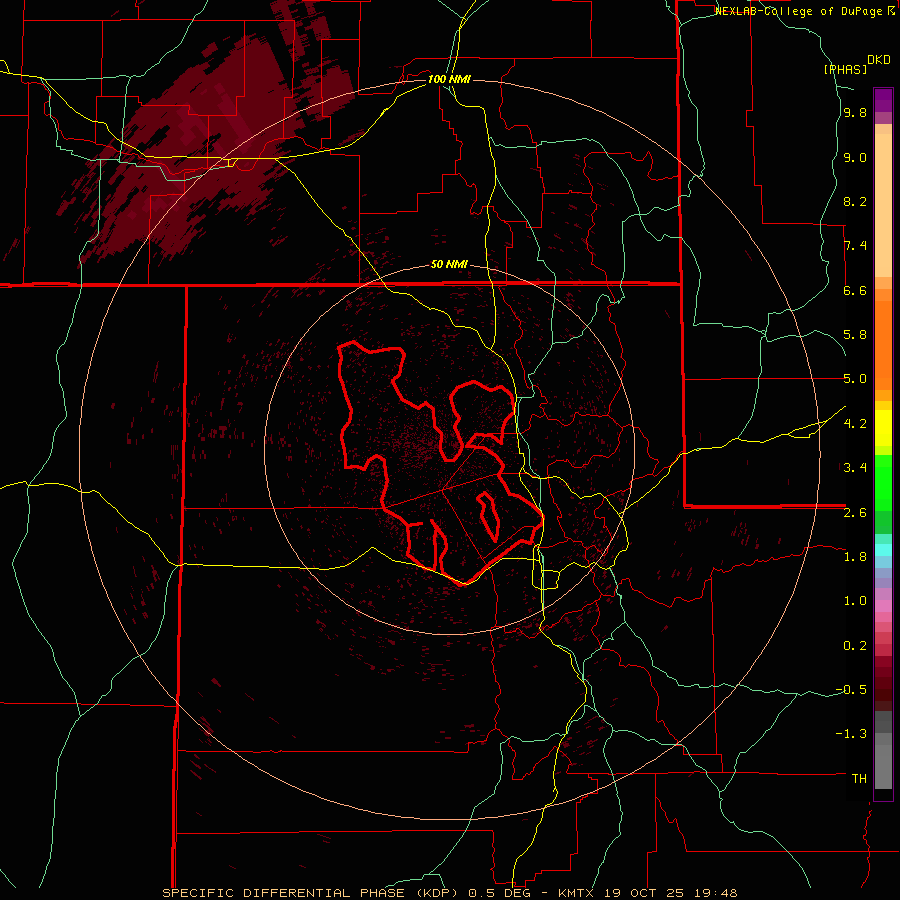Click the 1.8 value on the scale

(x=855, y=557)
